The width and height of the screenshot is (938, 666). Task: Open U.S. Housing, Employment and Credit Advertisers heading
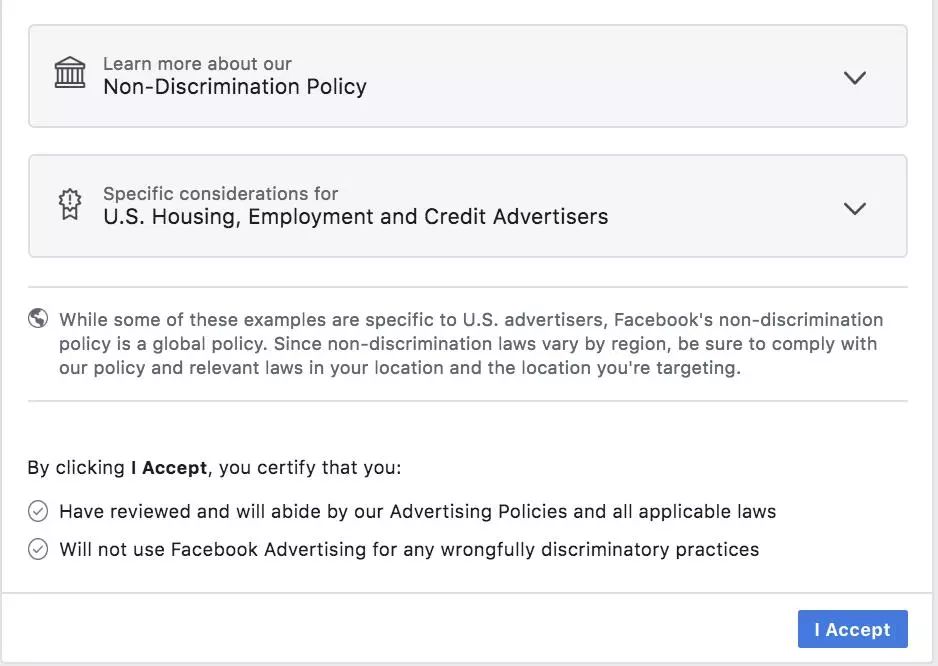[355, 217]
